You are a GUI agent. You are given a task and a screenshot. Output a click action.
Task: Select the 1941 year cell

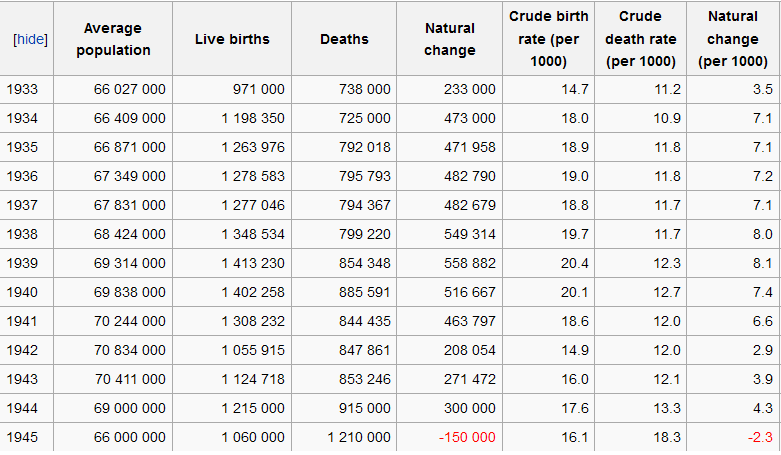22,321
